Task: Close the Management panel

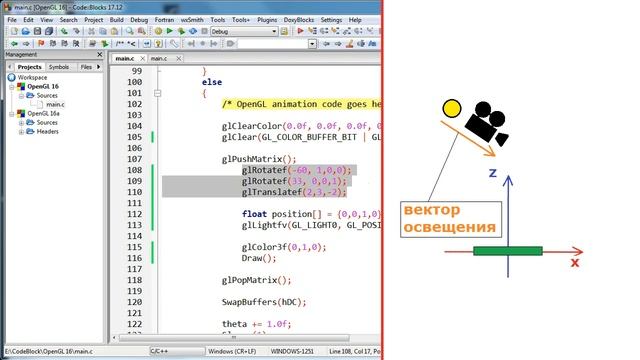Action: [x=100, y=54]
